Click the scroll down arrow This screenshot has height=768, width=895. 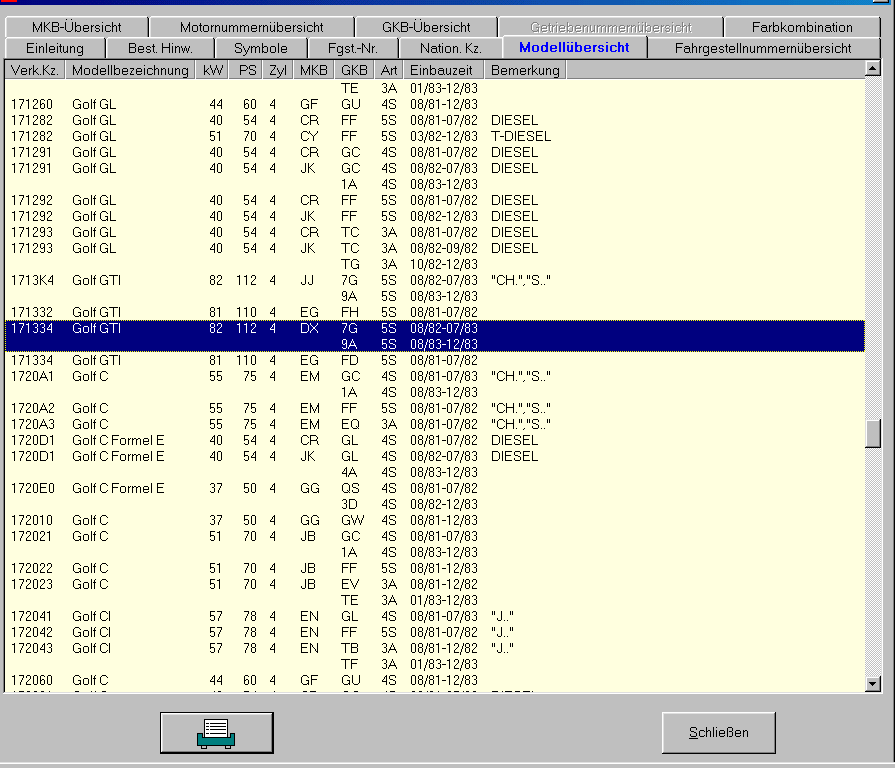[x=873, y=683]
